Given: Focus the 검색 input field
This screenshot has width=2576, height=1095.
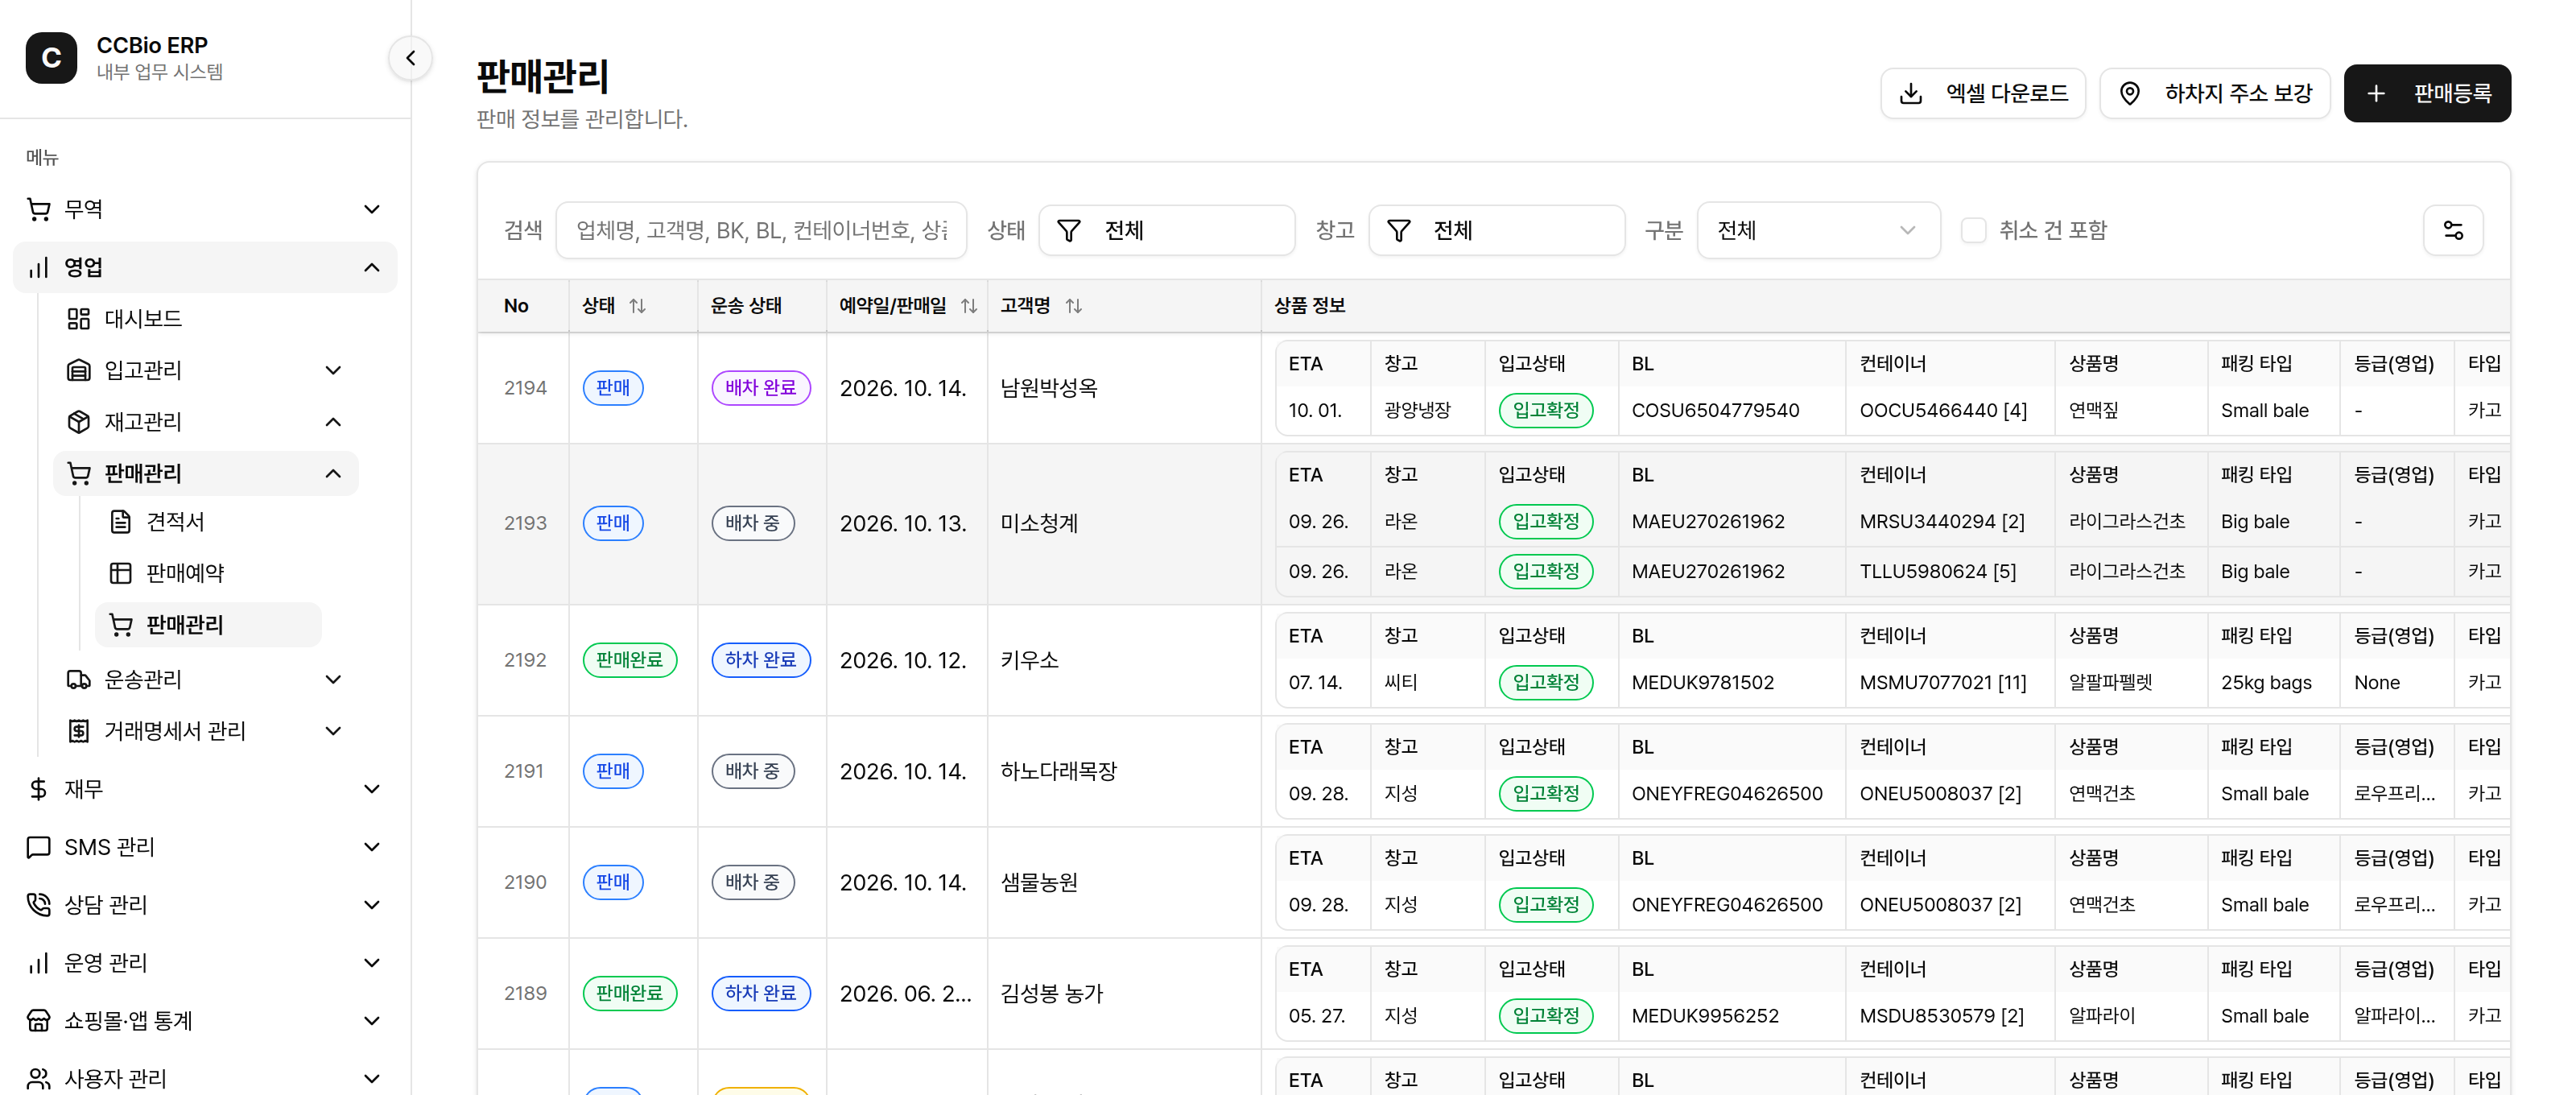Looking at the screenshot, I should point(760,230).
